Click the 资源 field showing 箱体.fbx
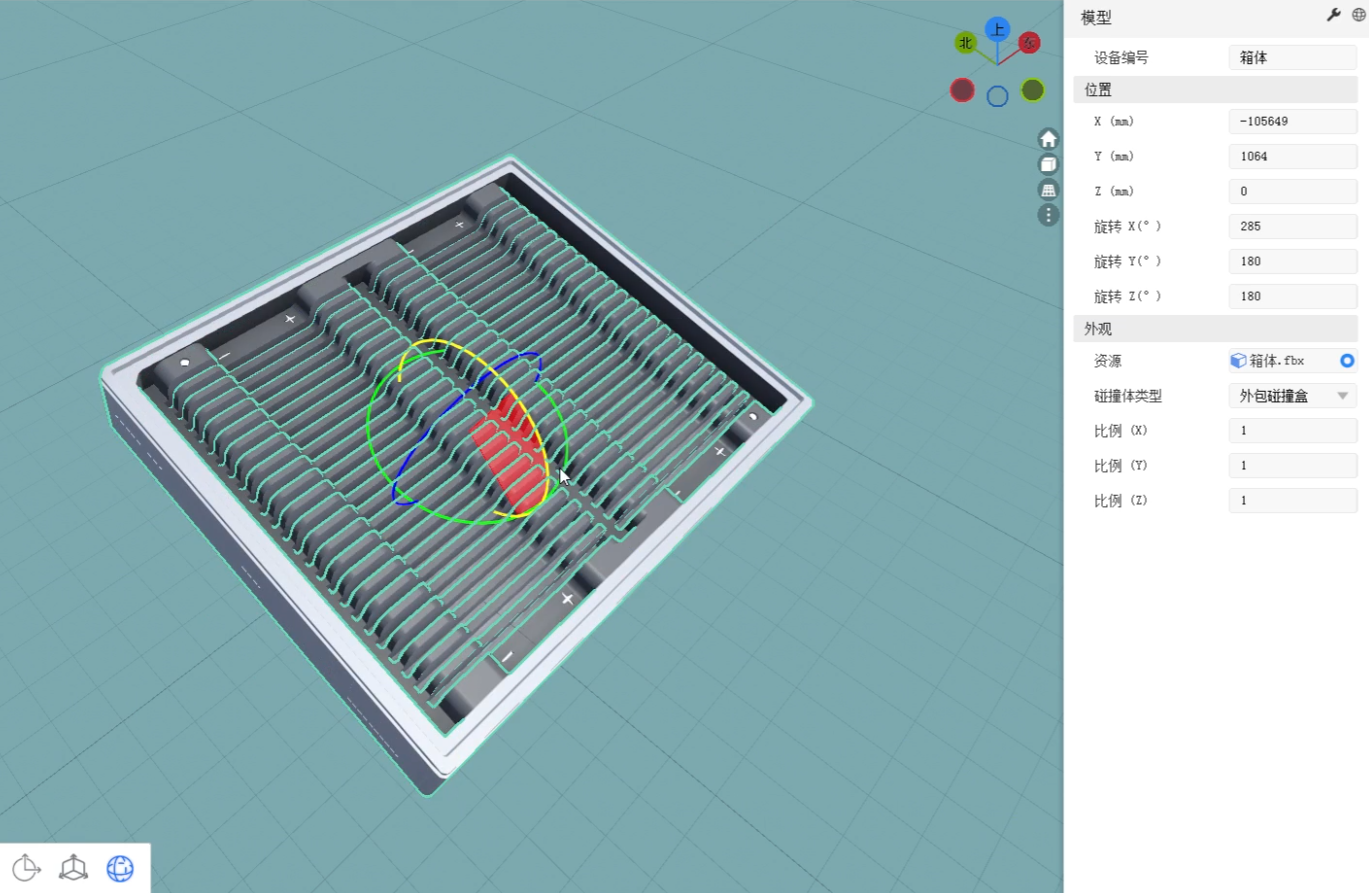Image resolution: width=1369 pixels, height=893 pixels. [x=1293, y=361]
